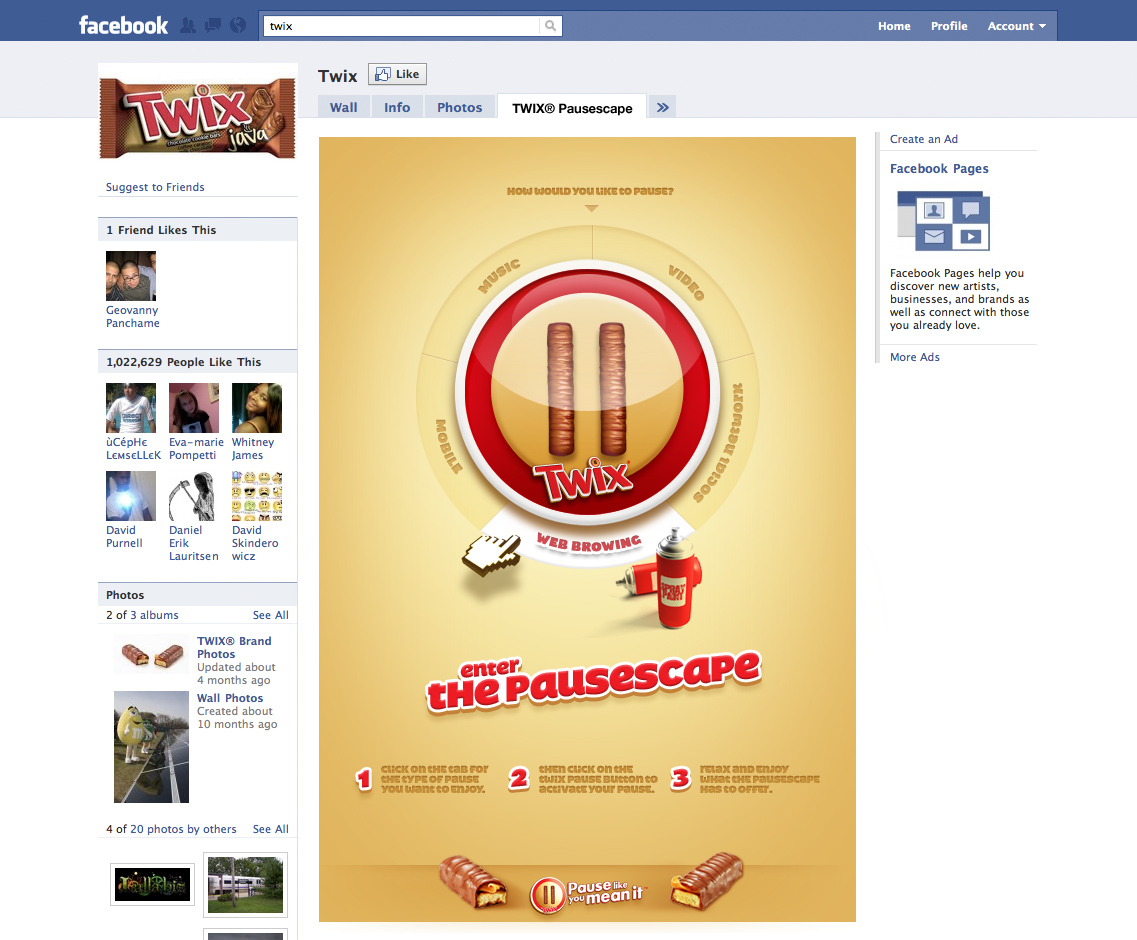The height and width of the screenshot is (940, 1137).
Task: Open the 20 photos by others link
Action: (183, 829)
